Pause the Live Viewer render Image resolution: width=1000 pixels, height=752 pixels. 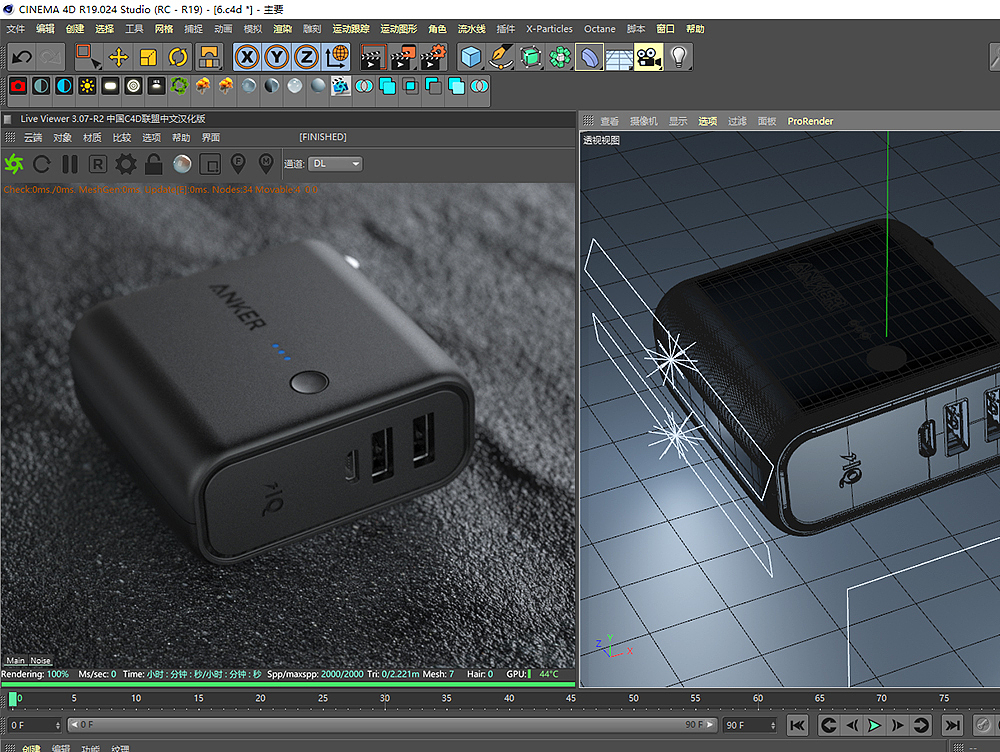70,164
